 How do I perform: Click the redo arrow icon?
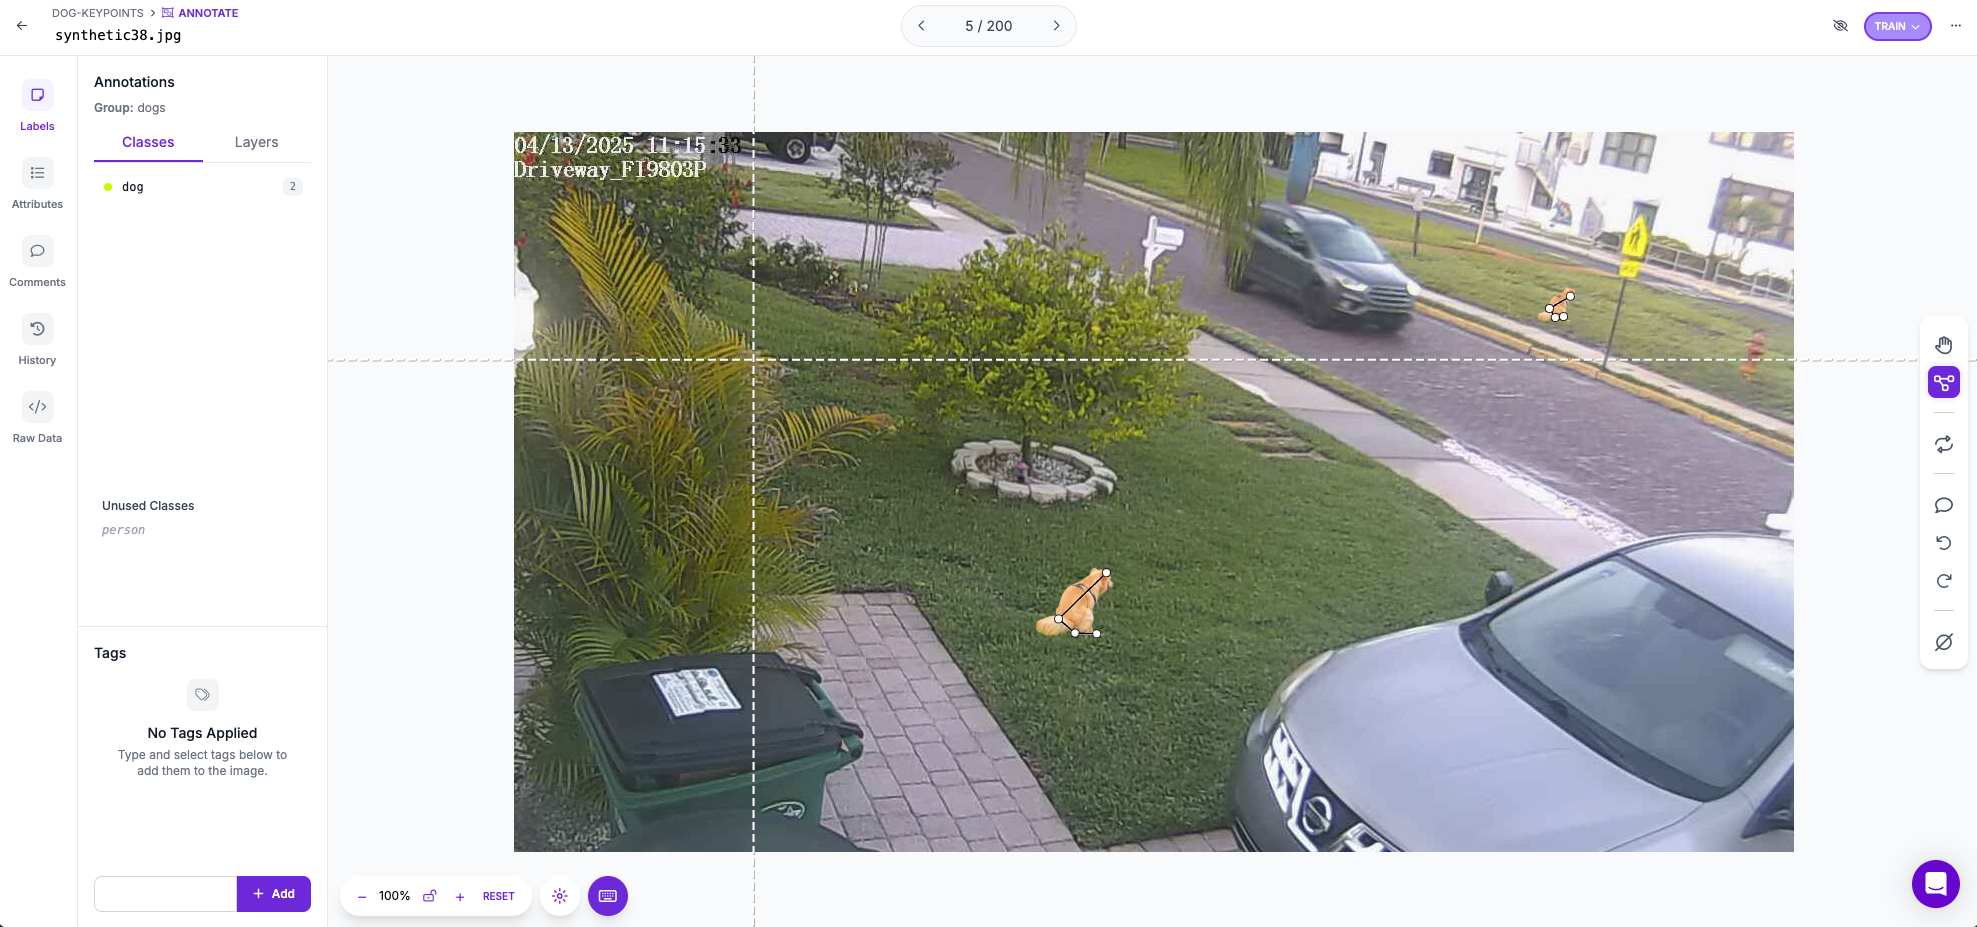(x=1943, y=581)
